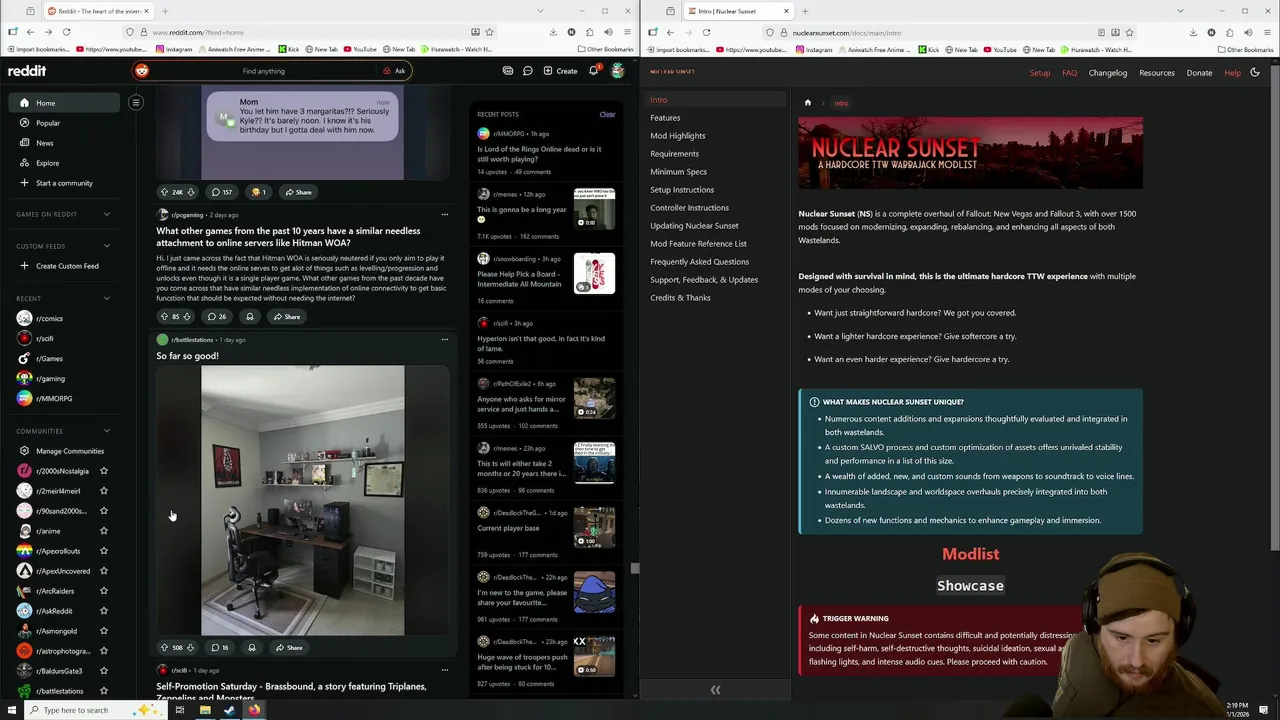Open the overflow menu of the r/pcgaming post

pyautogui.click(x=445, y=214)
